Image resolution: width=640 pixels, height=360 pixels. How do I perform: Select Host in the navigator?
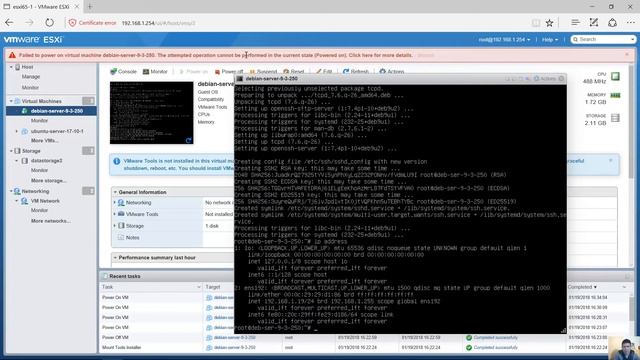[27, 67]
